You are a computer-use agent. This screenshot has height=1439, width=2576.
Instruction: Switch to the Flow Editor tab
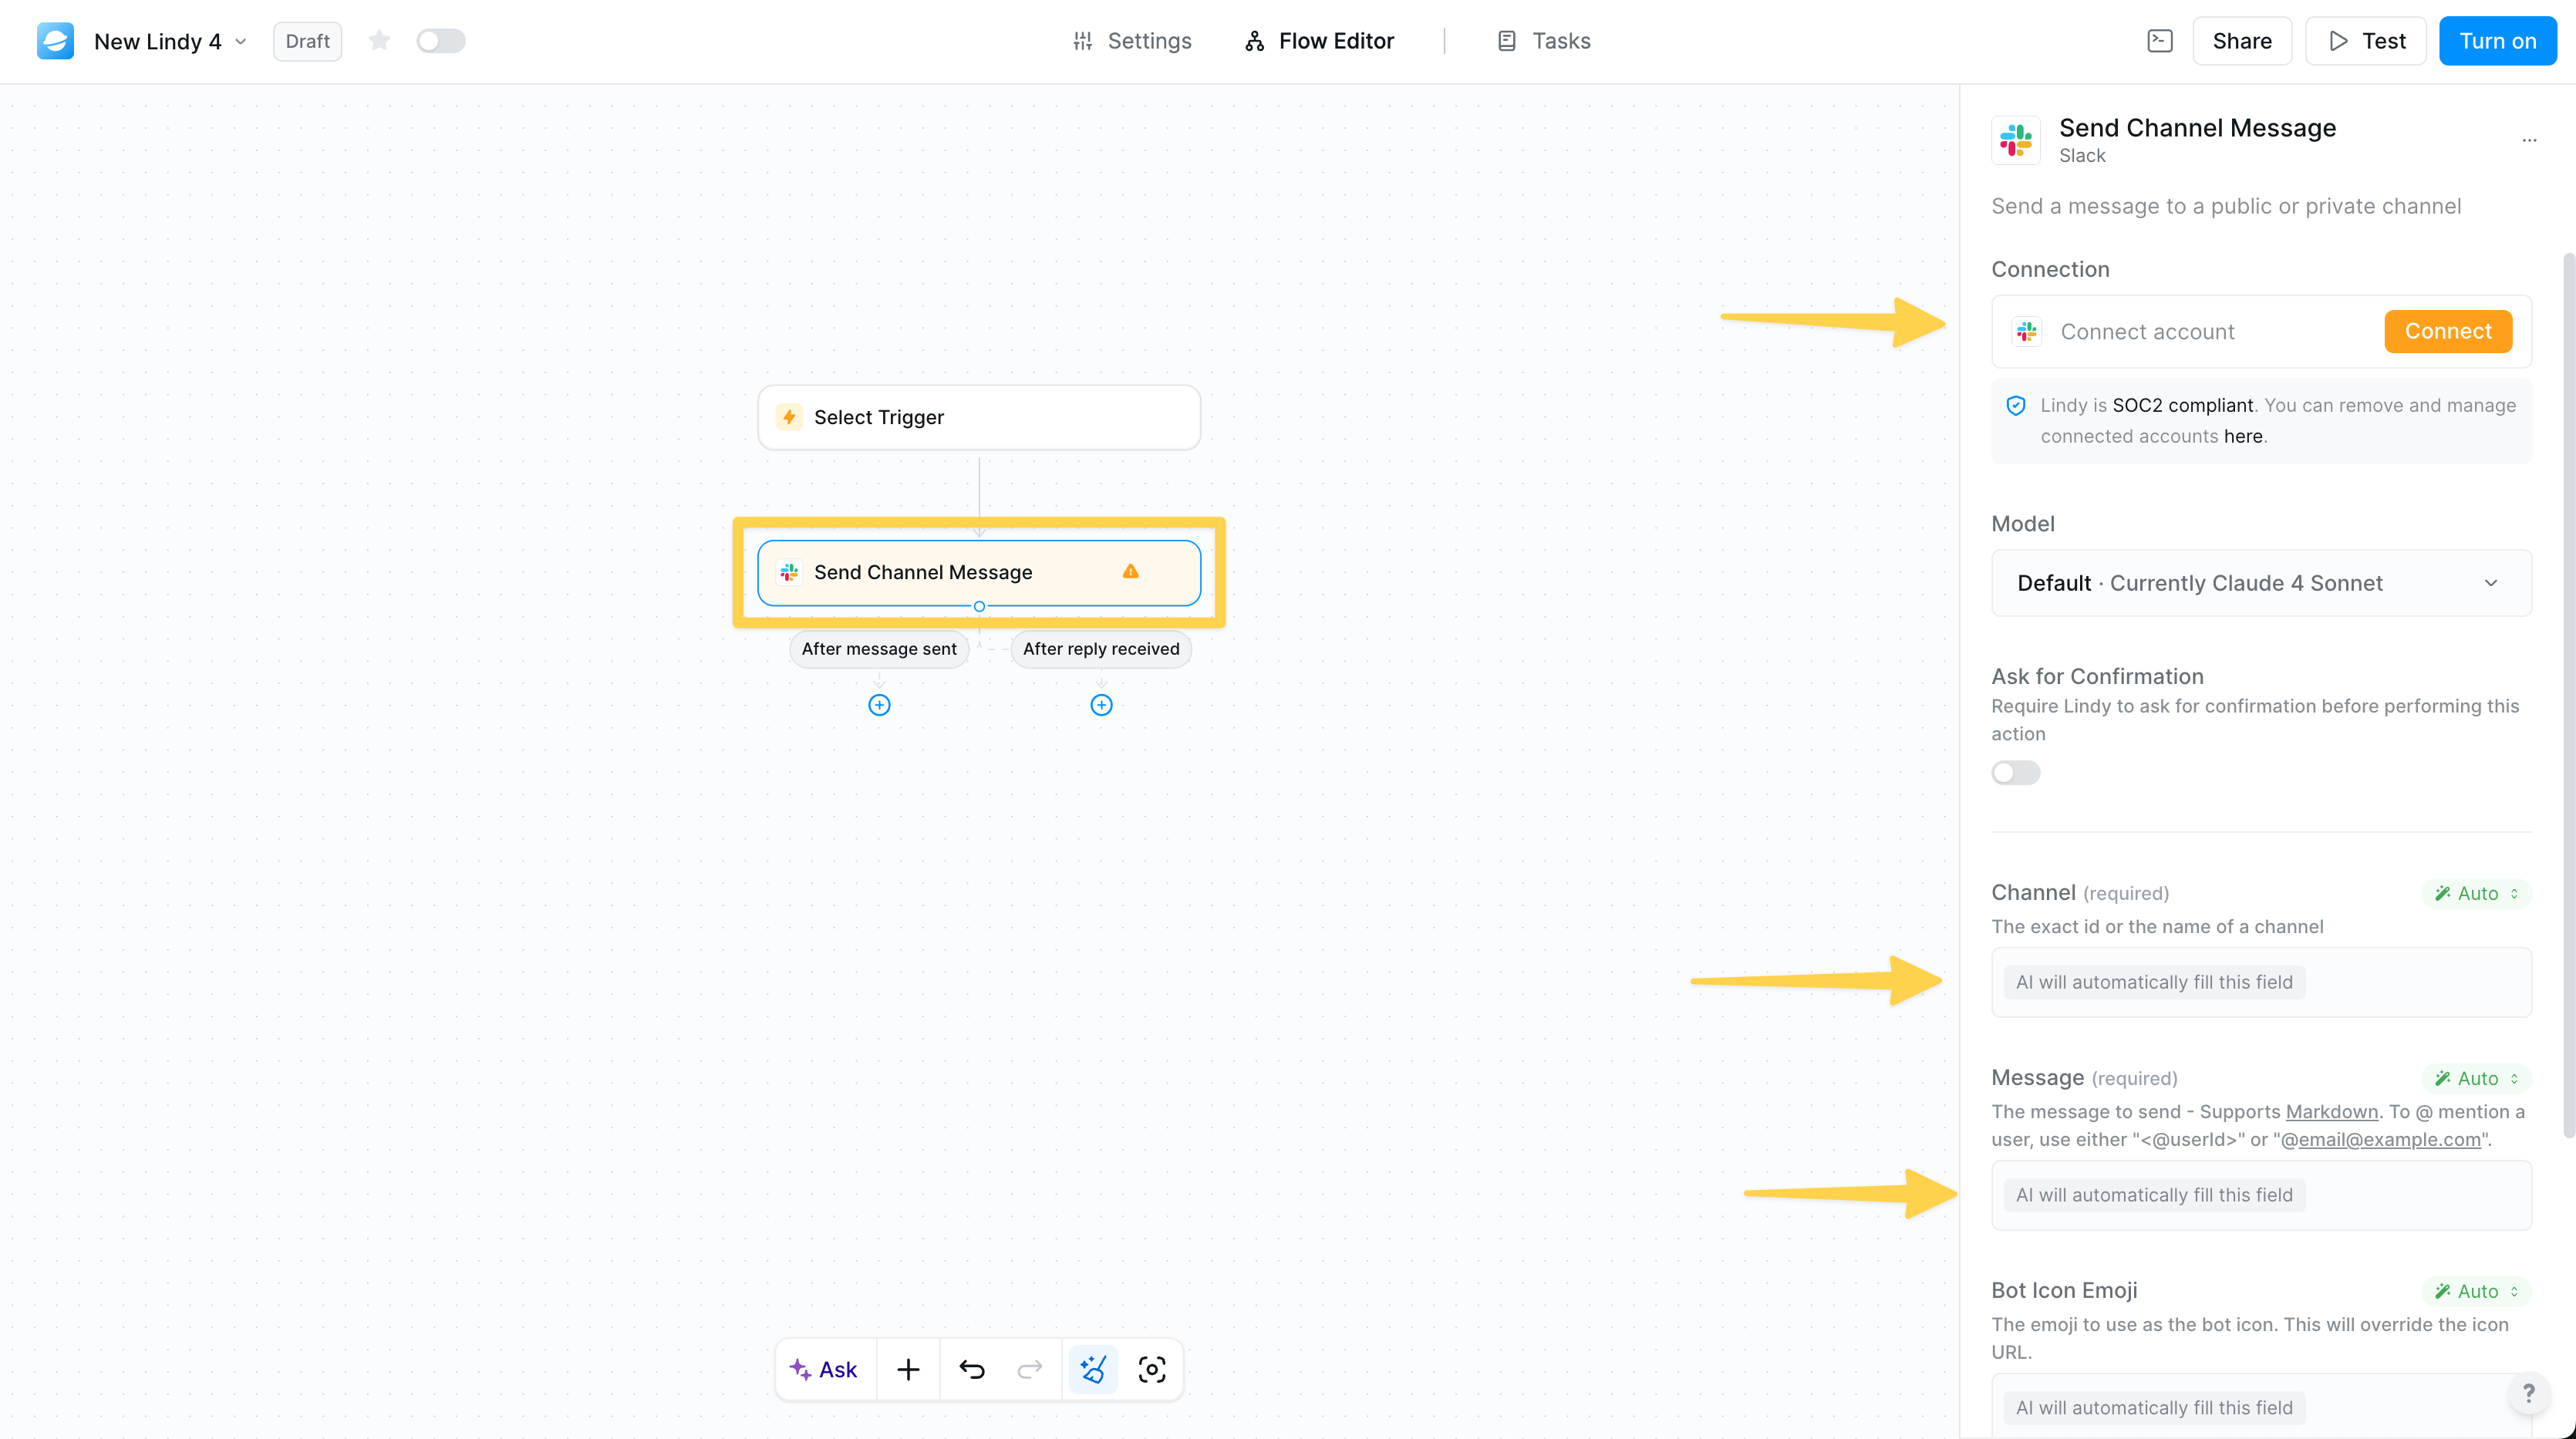click(x=1319, y=41)
